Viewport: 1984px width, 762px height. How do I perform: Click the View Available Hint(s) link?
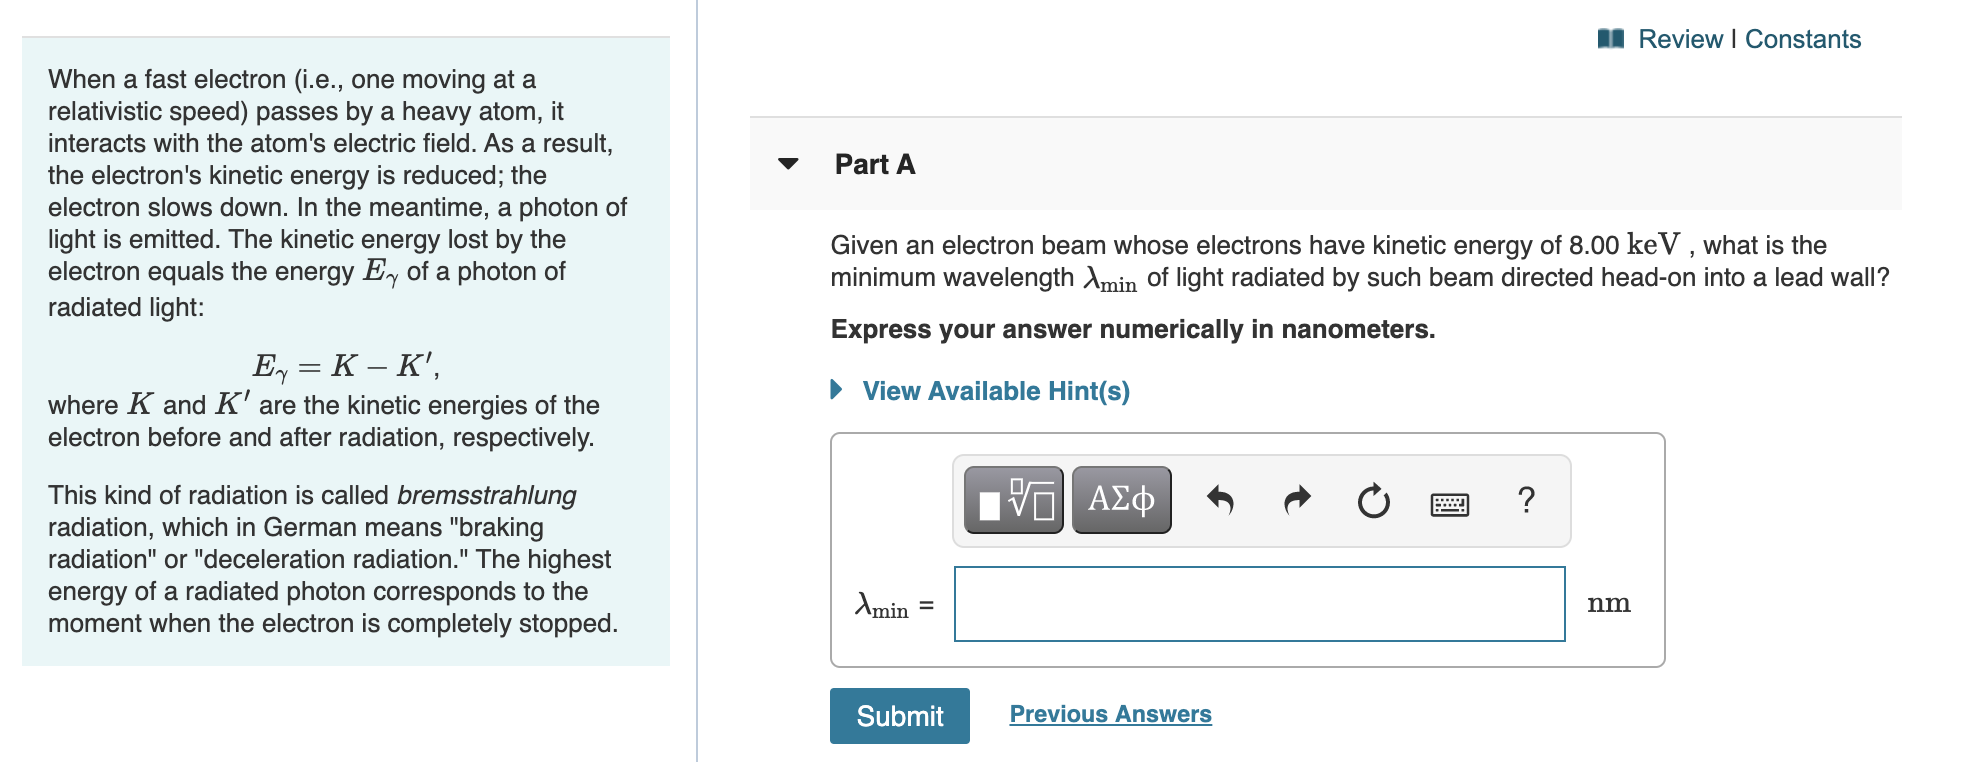click(993, 391)
